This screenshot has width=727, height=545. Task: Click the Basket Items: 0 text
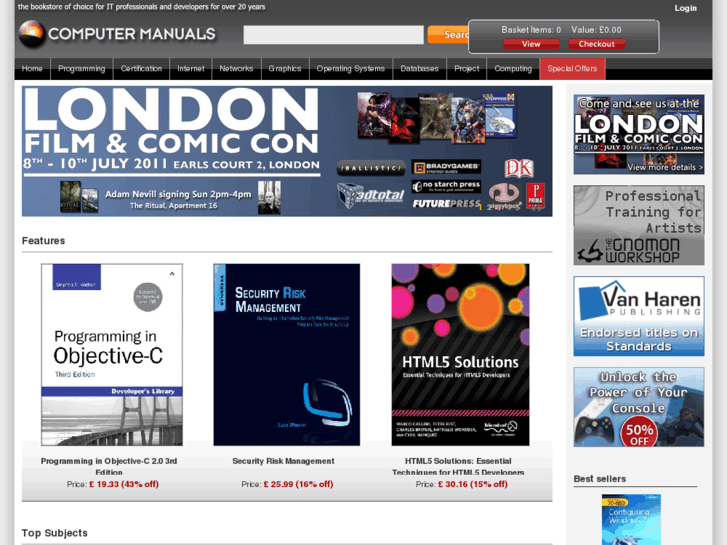(x=531, y=30)
